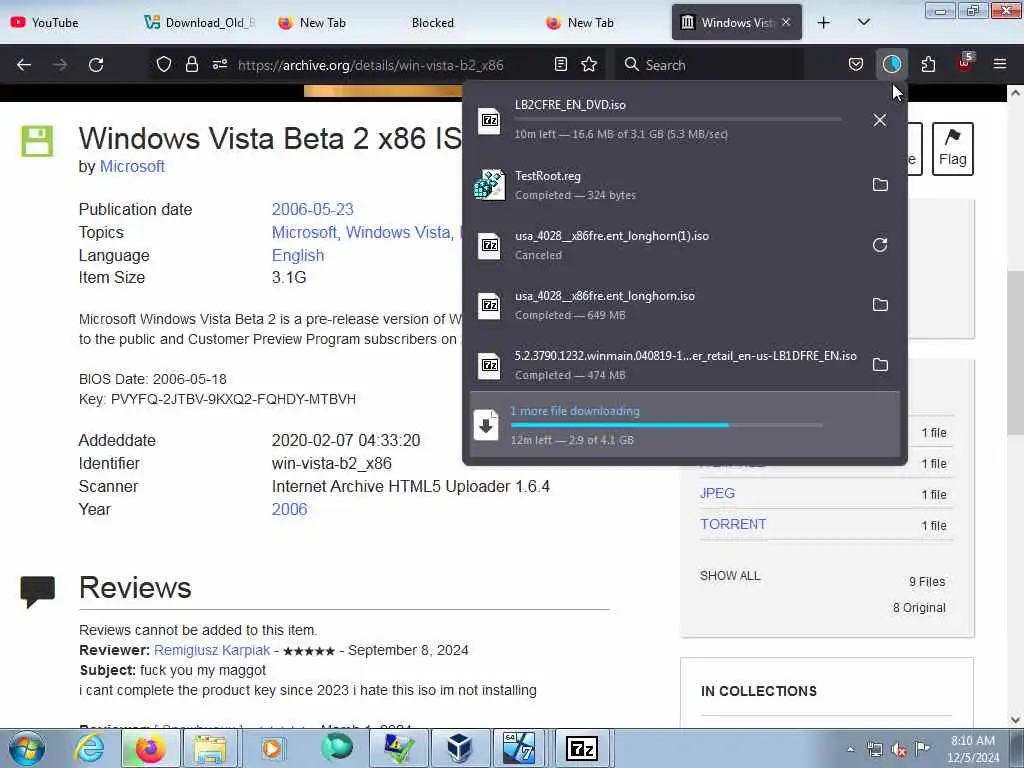Open the Firefox hamburger menu

(1000, 64)
